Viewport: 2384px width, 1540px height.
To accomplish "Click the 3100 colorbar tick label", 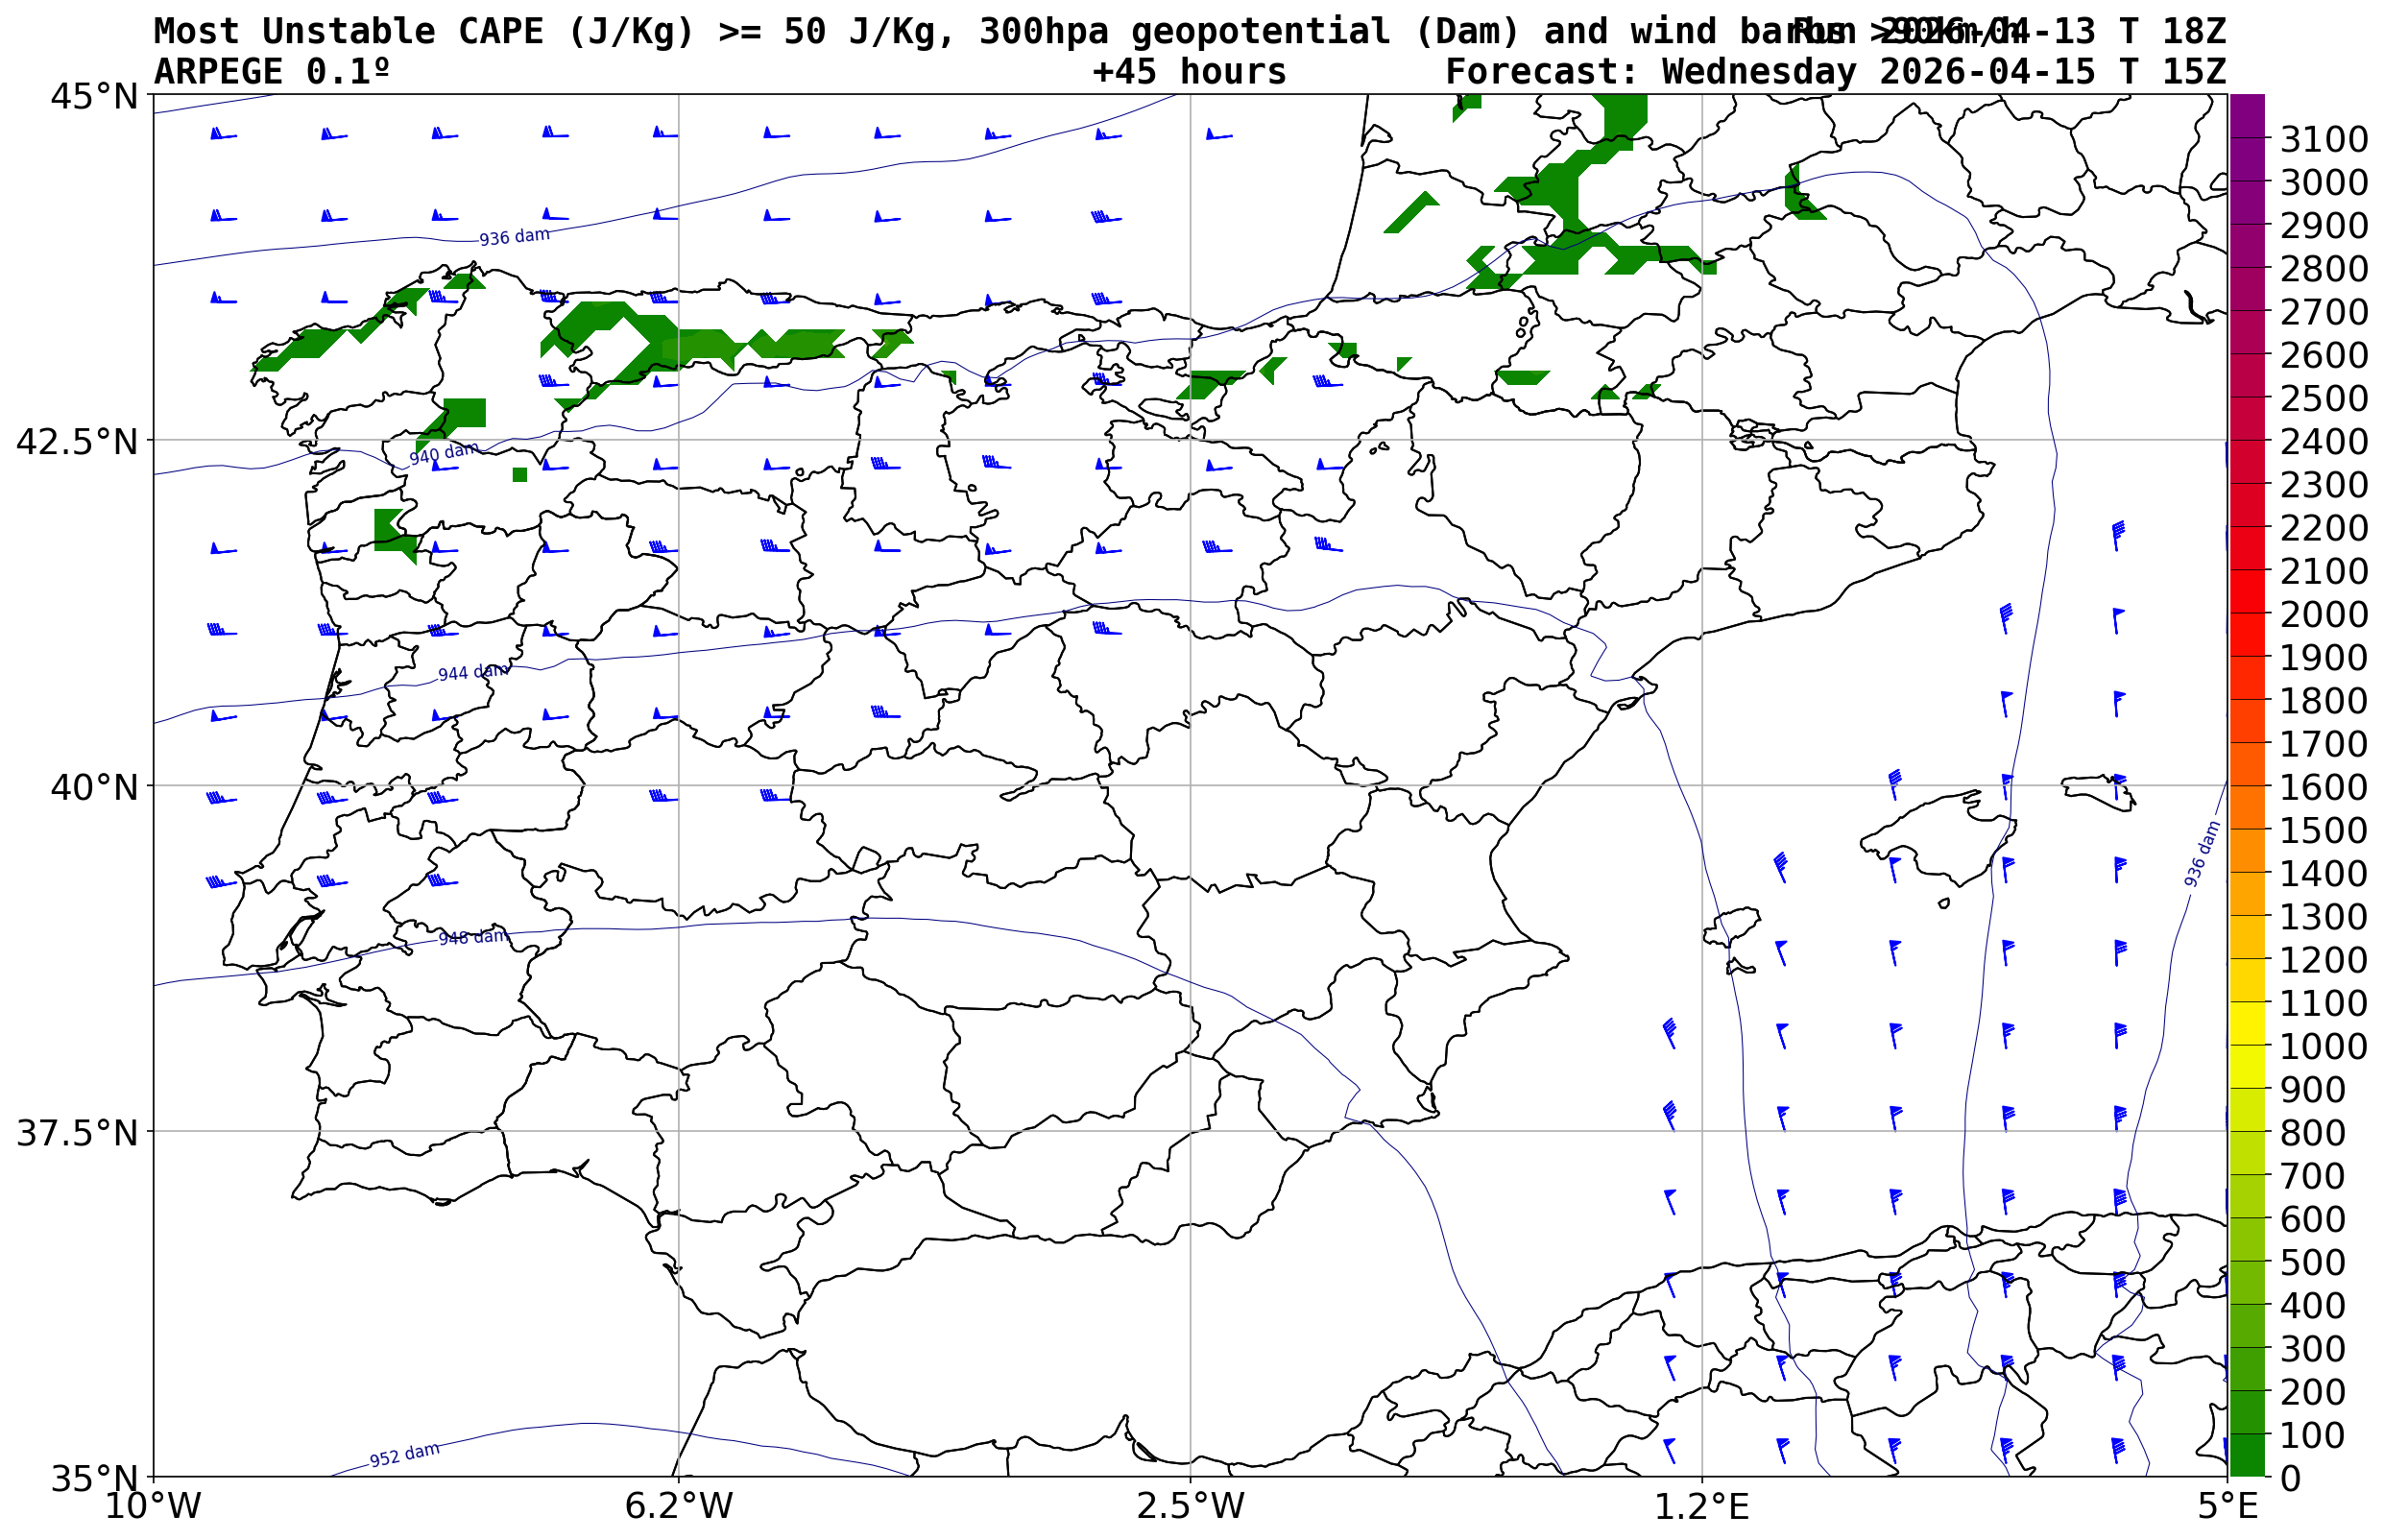I will click(2323, 139).
